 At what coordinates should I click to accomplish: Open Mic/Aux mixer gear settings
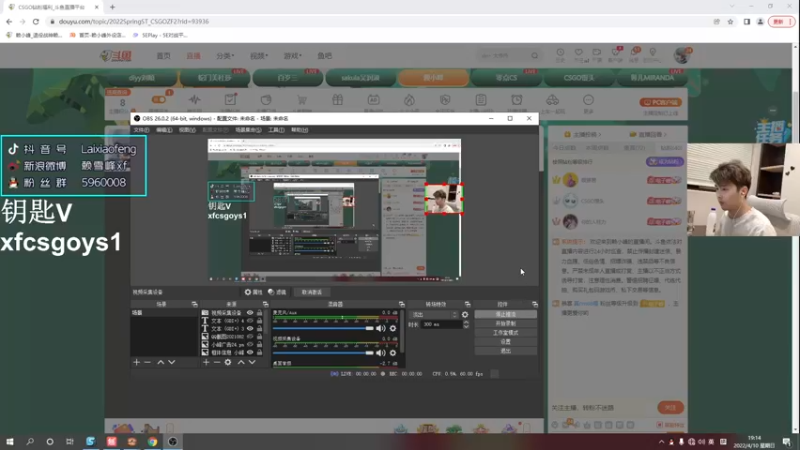pos(393,328)
